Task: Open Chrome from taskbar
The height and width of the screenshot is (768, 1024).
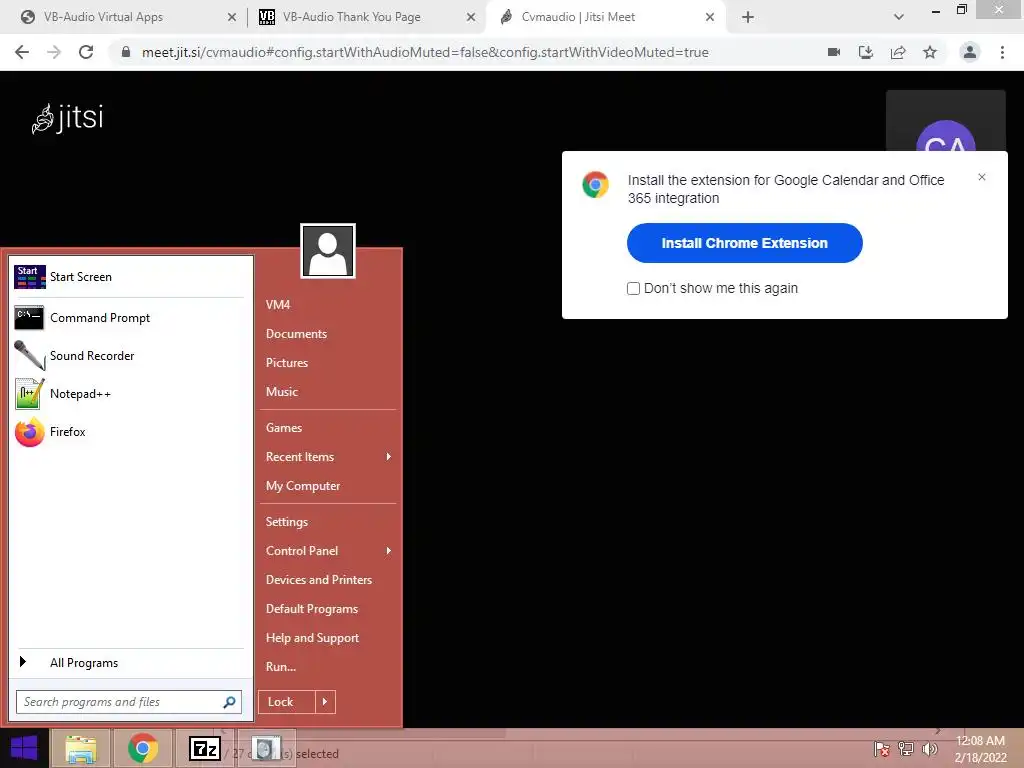Action: [x=142, y=748]
